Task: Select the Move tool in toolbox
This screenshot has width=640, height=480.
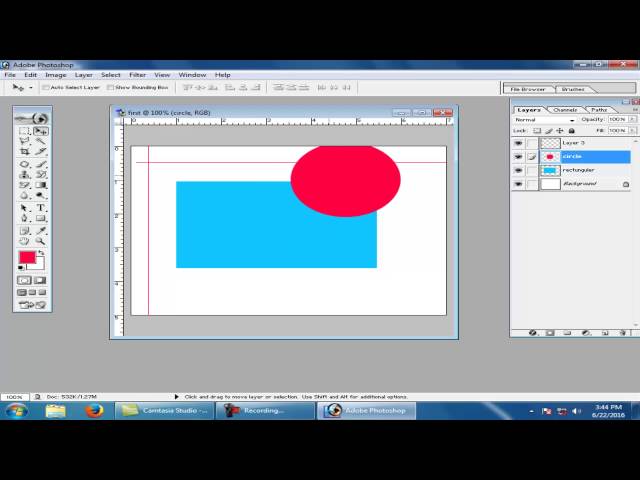Action: coord(40,131)
